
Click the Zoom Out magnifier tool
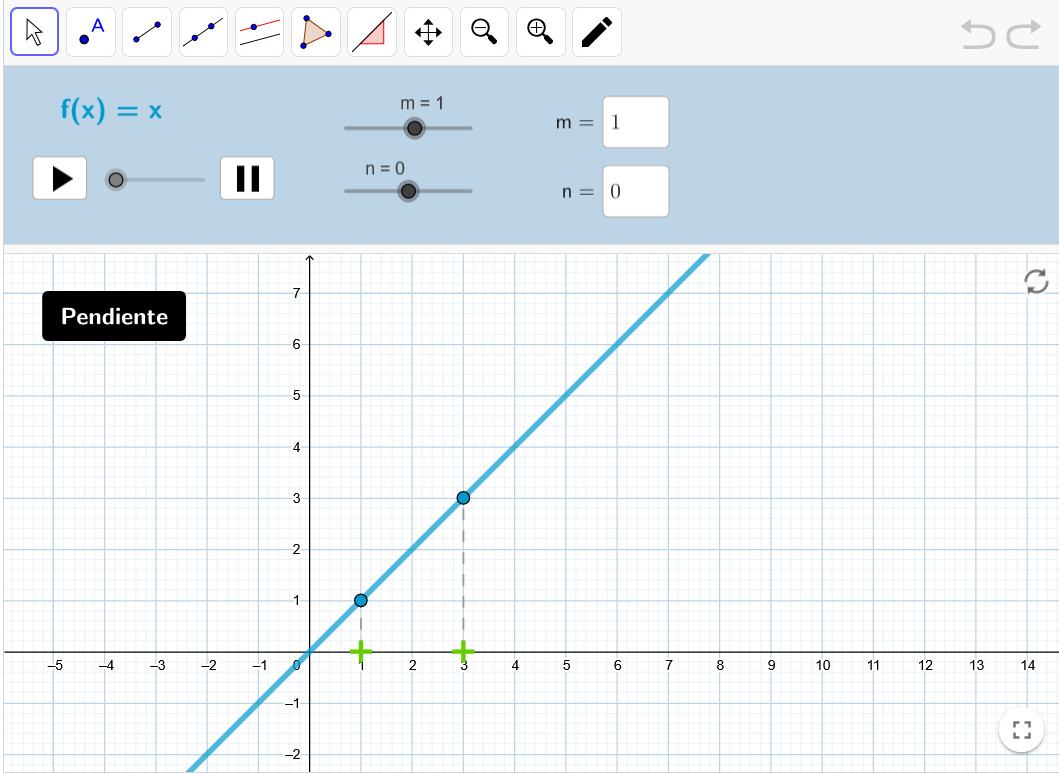[484, 32]
